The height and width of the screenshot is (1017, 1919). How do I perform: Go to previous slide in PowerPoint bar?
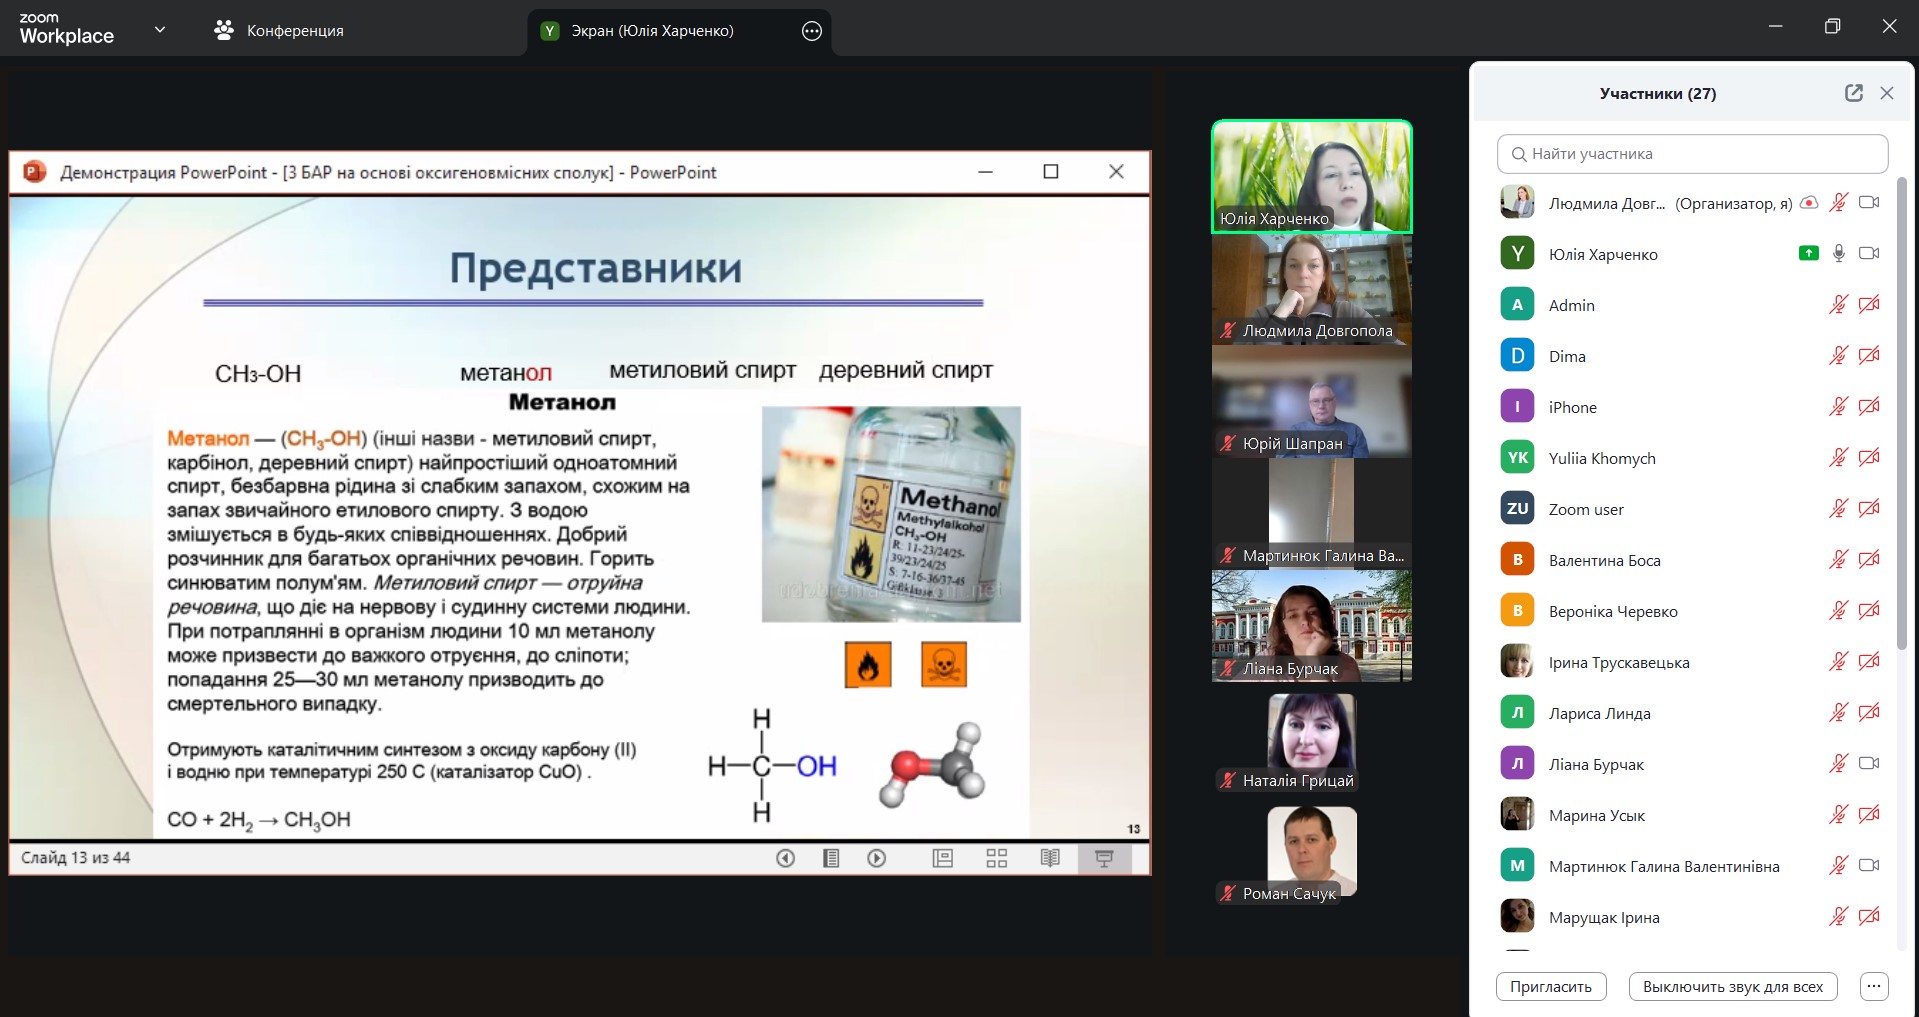[x=786, y=858]
